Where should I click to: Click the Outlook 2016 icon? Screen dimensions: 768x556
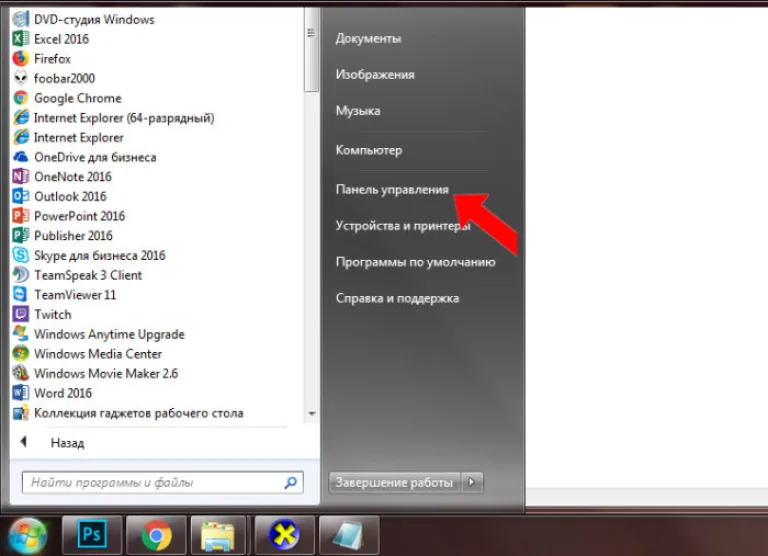click(x=21, y=196)
